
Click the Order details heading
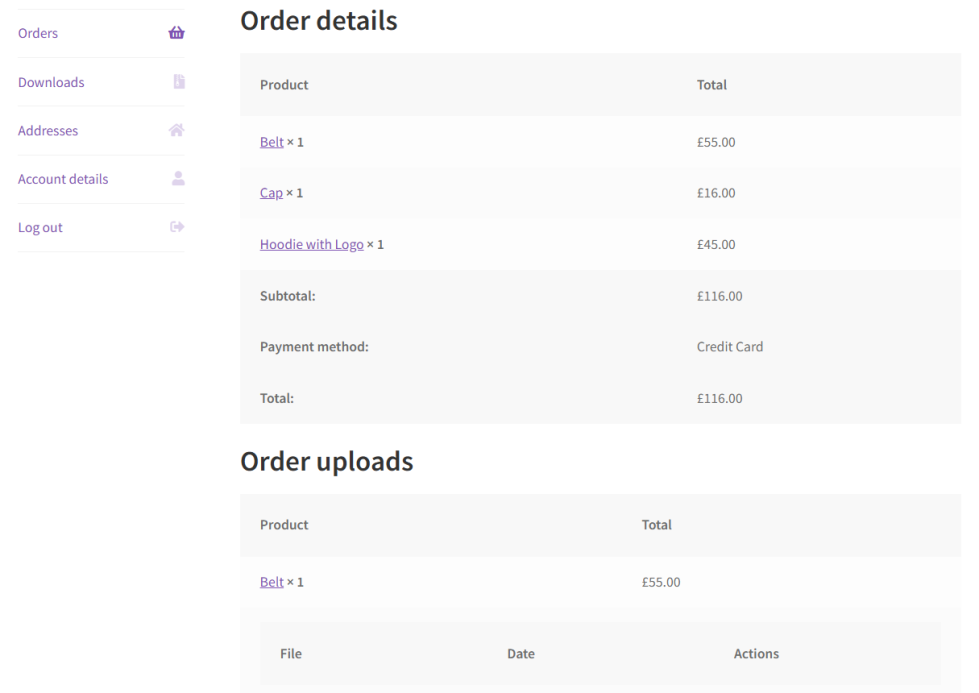(319, 21)
